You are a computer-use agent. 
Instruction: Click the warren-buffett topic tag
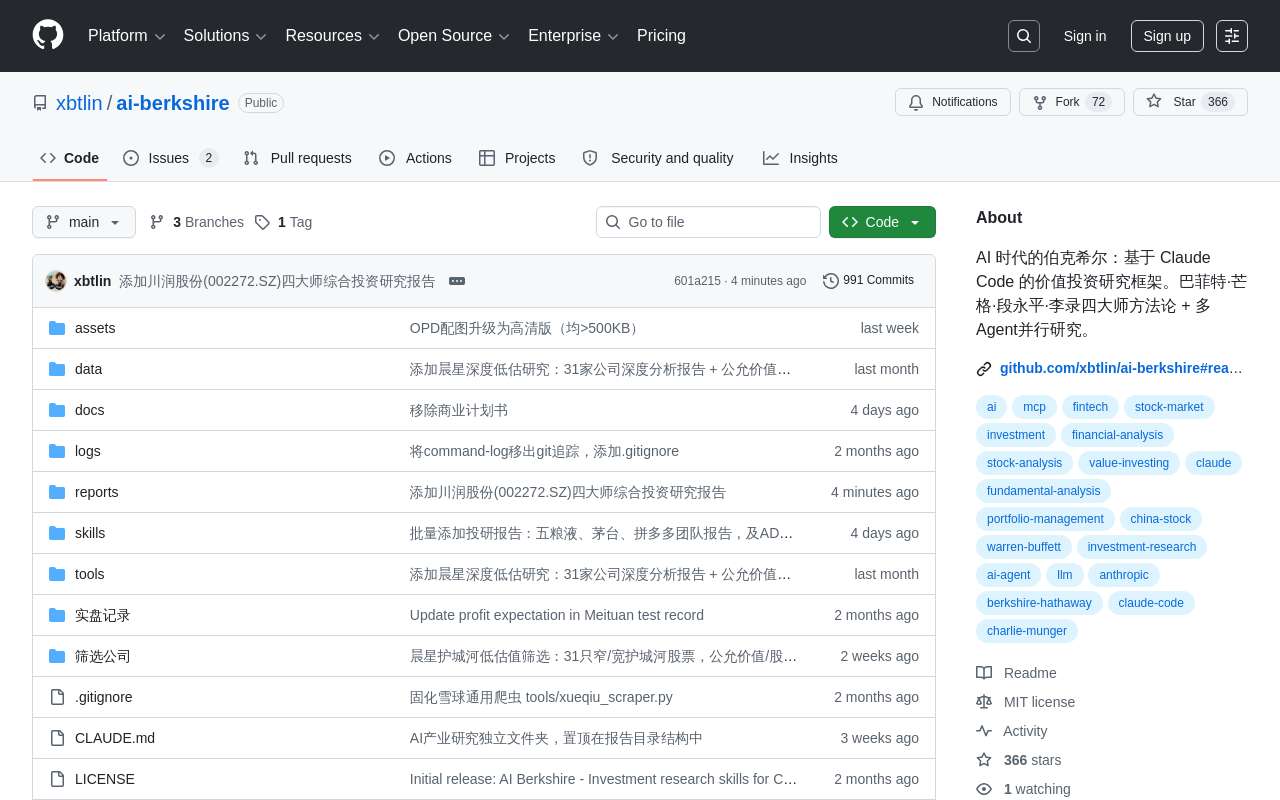1024,547
